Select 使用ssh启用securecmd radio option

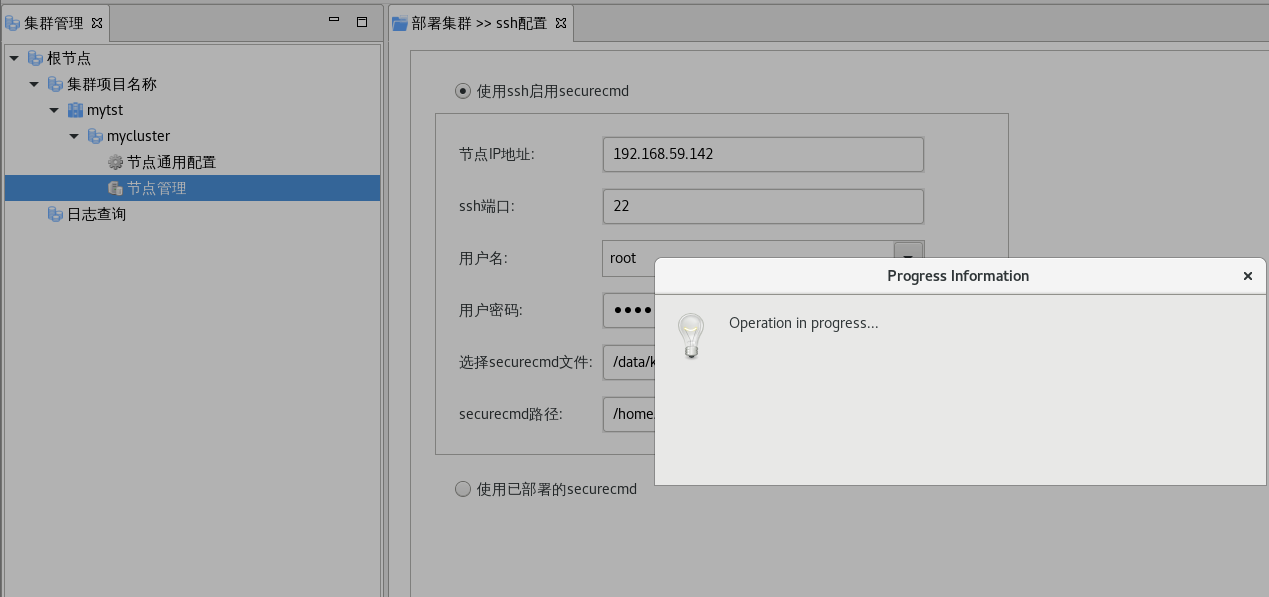tap(463, 91)
